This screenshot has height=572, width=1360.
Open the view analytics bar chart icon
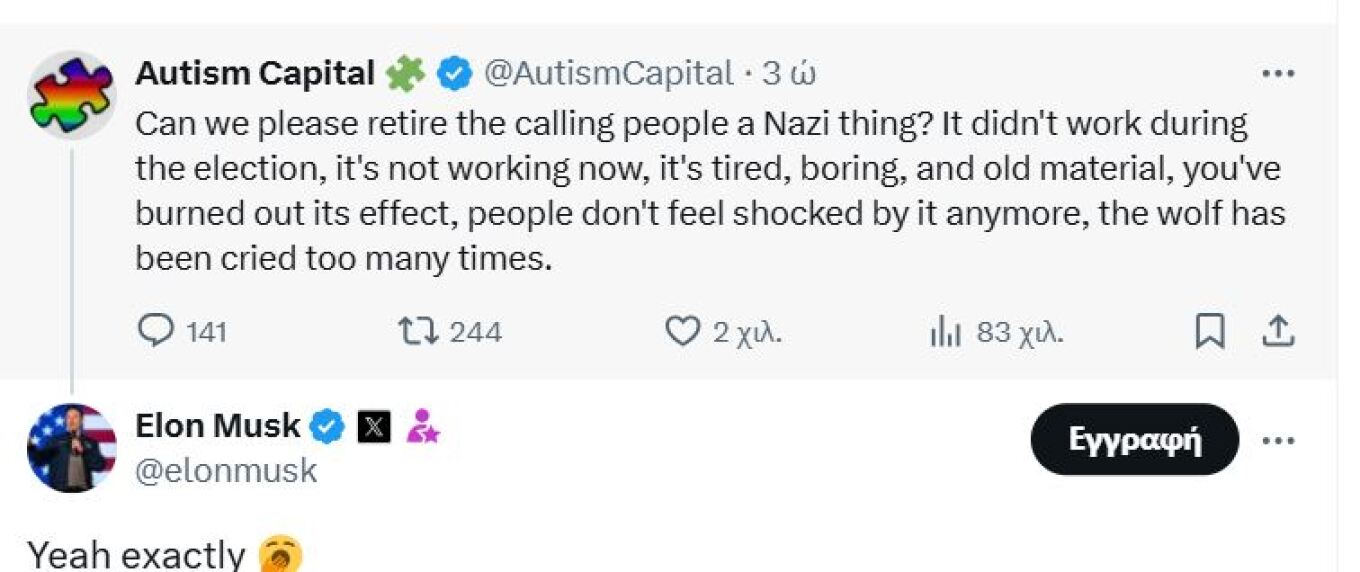click(945, 332)
